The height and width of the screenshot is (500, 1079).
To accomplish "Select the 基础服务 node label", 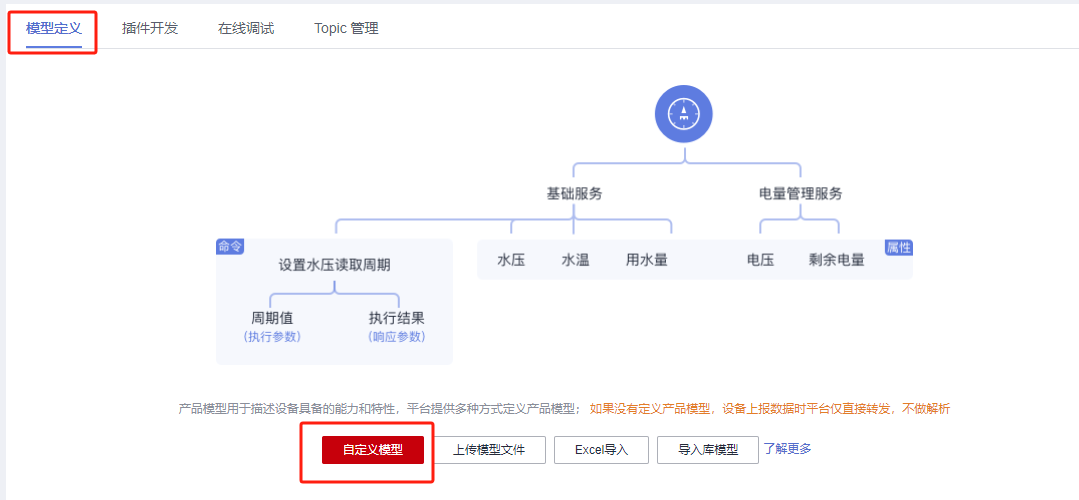I will pyautogui.click(x=574, y=193).
